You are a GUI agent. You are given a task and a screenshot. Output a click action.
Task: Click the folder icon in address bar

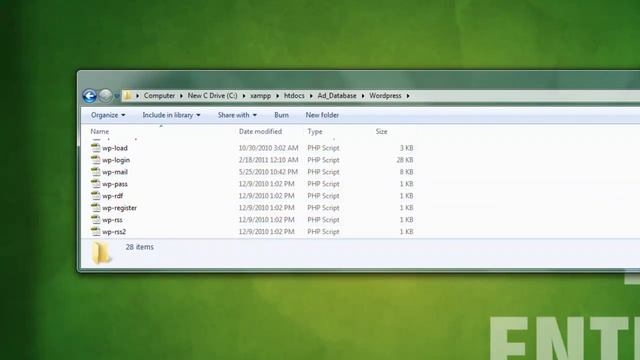(127, 96)
